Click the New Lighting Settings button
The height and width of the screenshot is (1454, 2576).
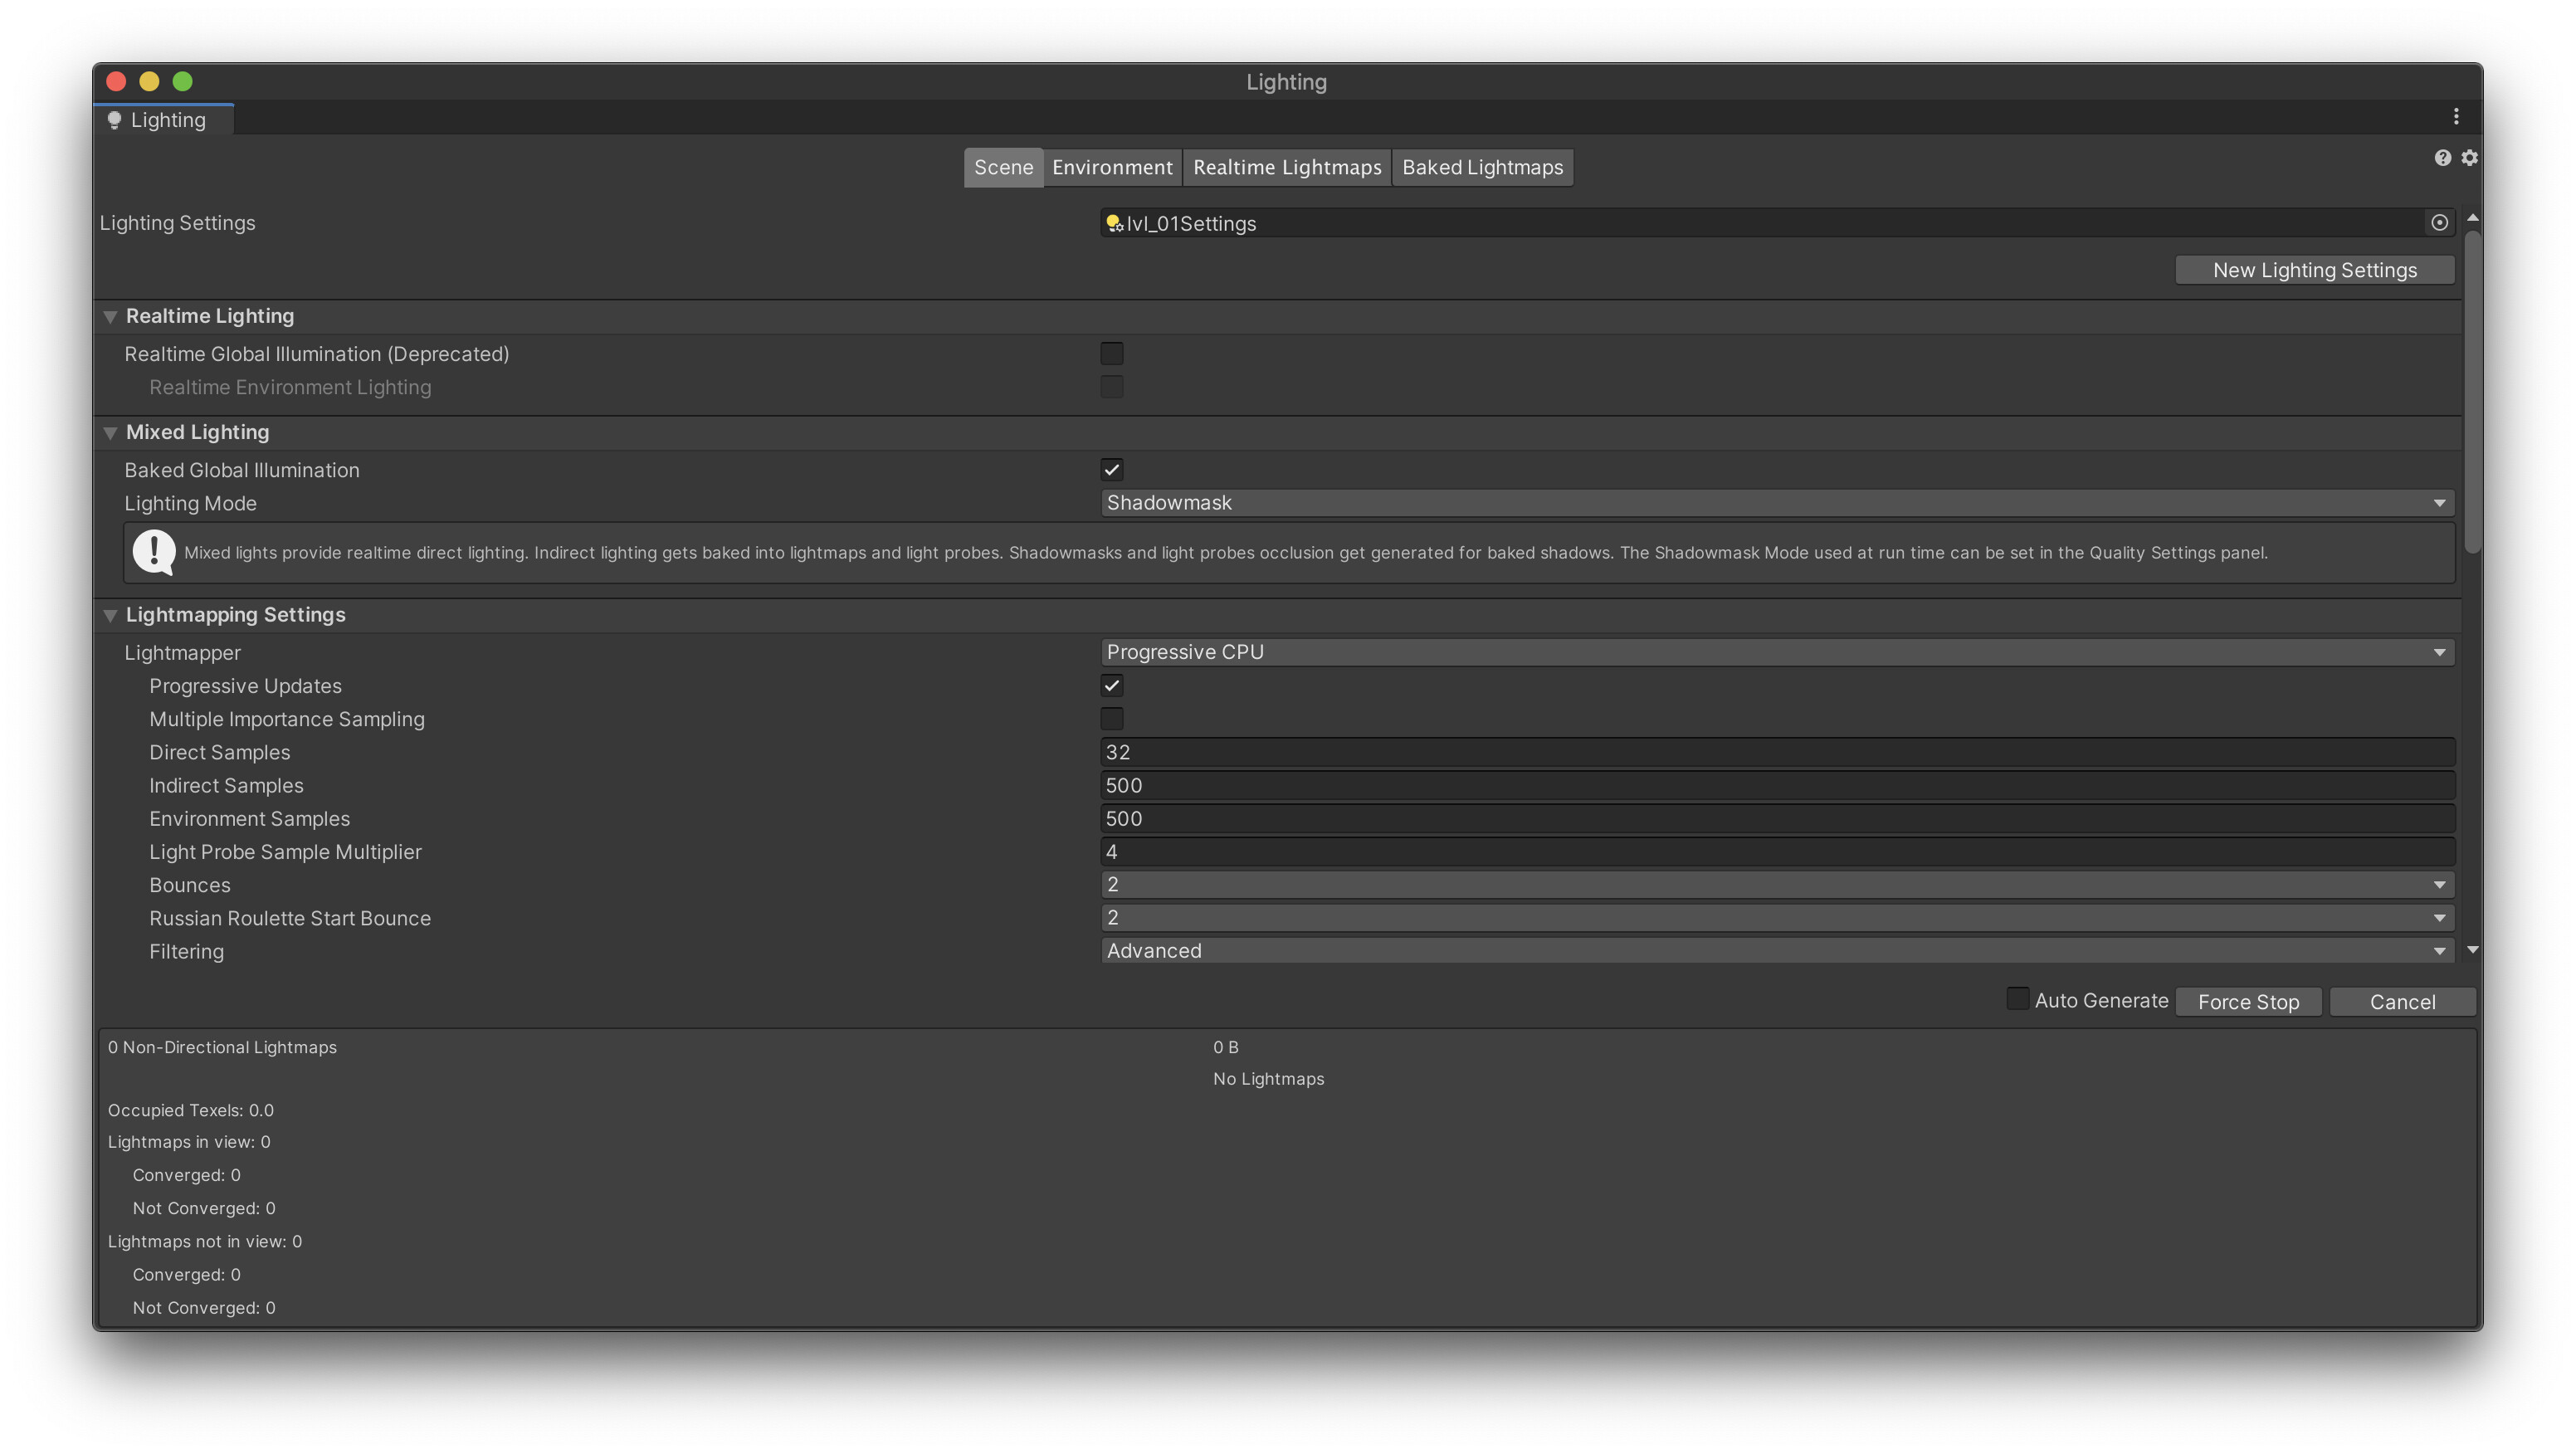pos(2314,269)
